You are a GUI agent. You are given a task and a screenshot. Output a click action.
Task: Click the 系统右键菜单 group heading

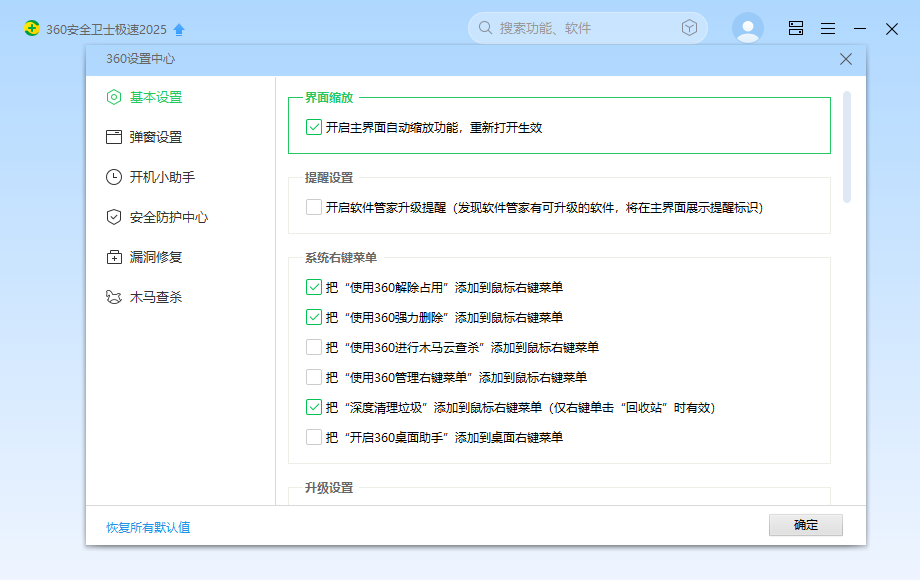(x=341, y=257)
